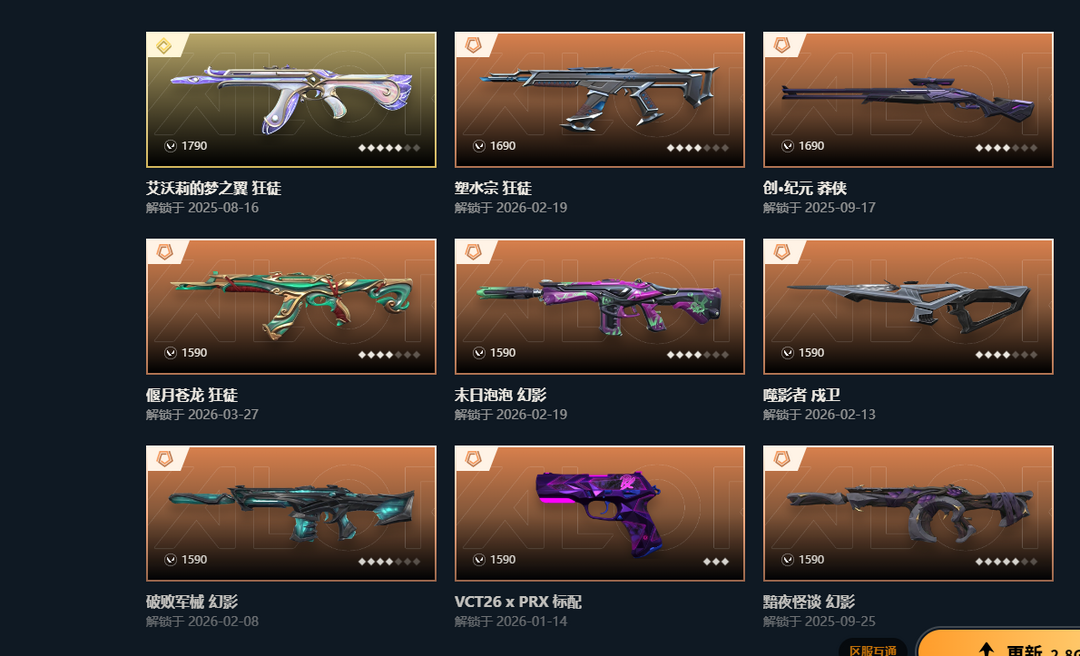This screenshot has height=656, width=1080.
Task: Select the 破败军械 幻影 weapon thumbnail
Action: [x=291, y=513]
